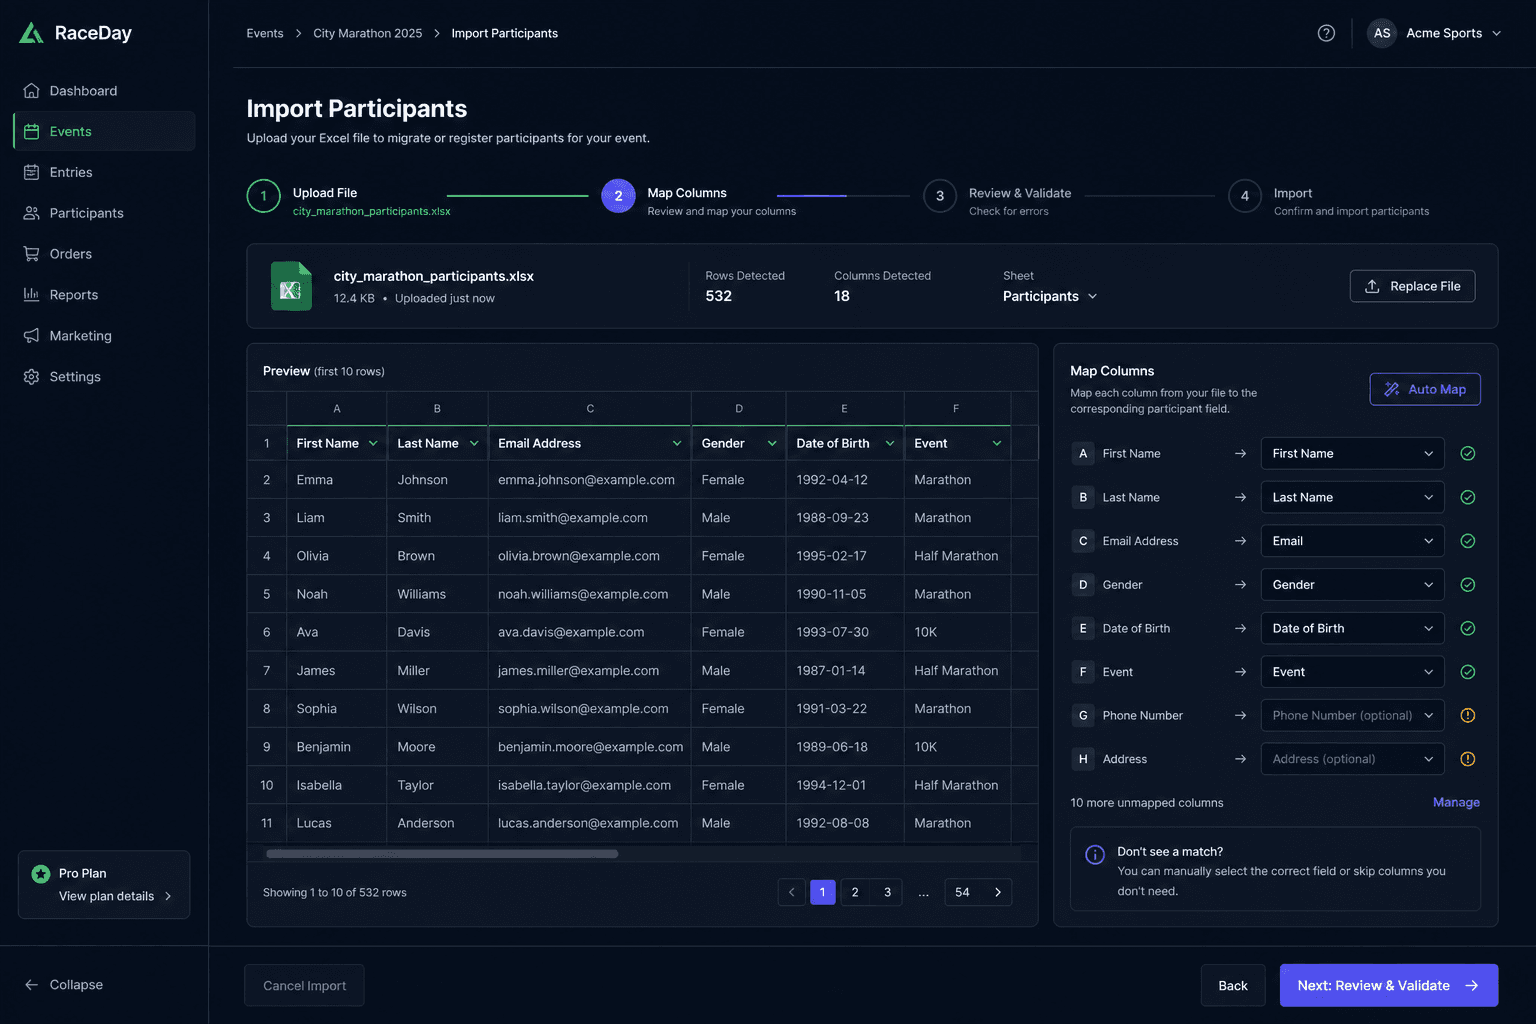This screenshot has height=1024, width=1536.
Task: Click emma.johnson@example.com cell
Action: pos(590,480)
